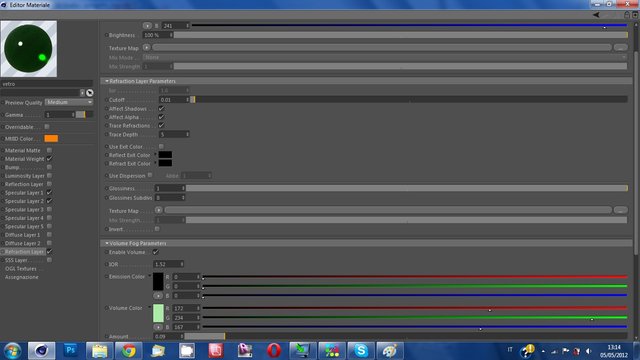Click the Windows Start orb
The height and width of the screenshot is (360, 640).
13,351
